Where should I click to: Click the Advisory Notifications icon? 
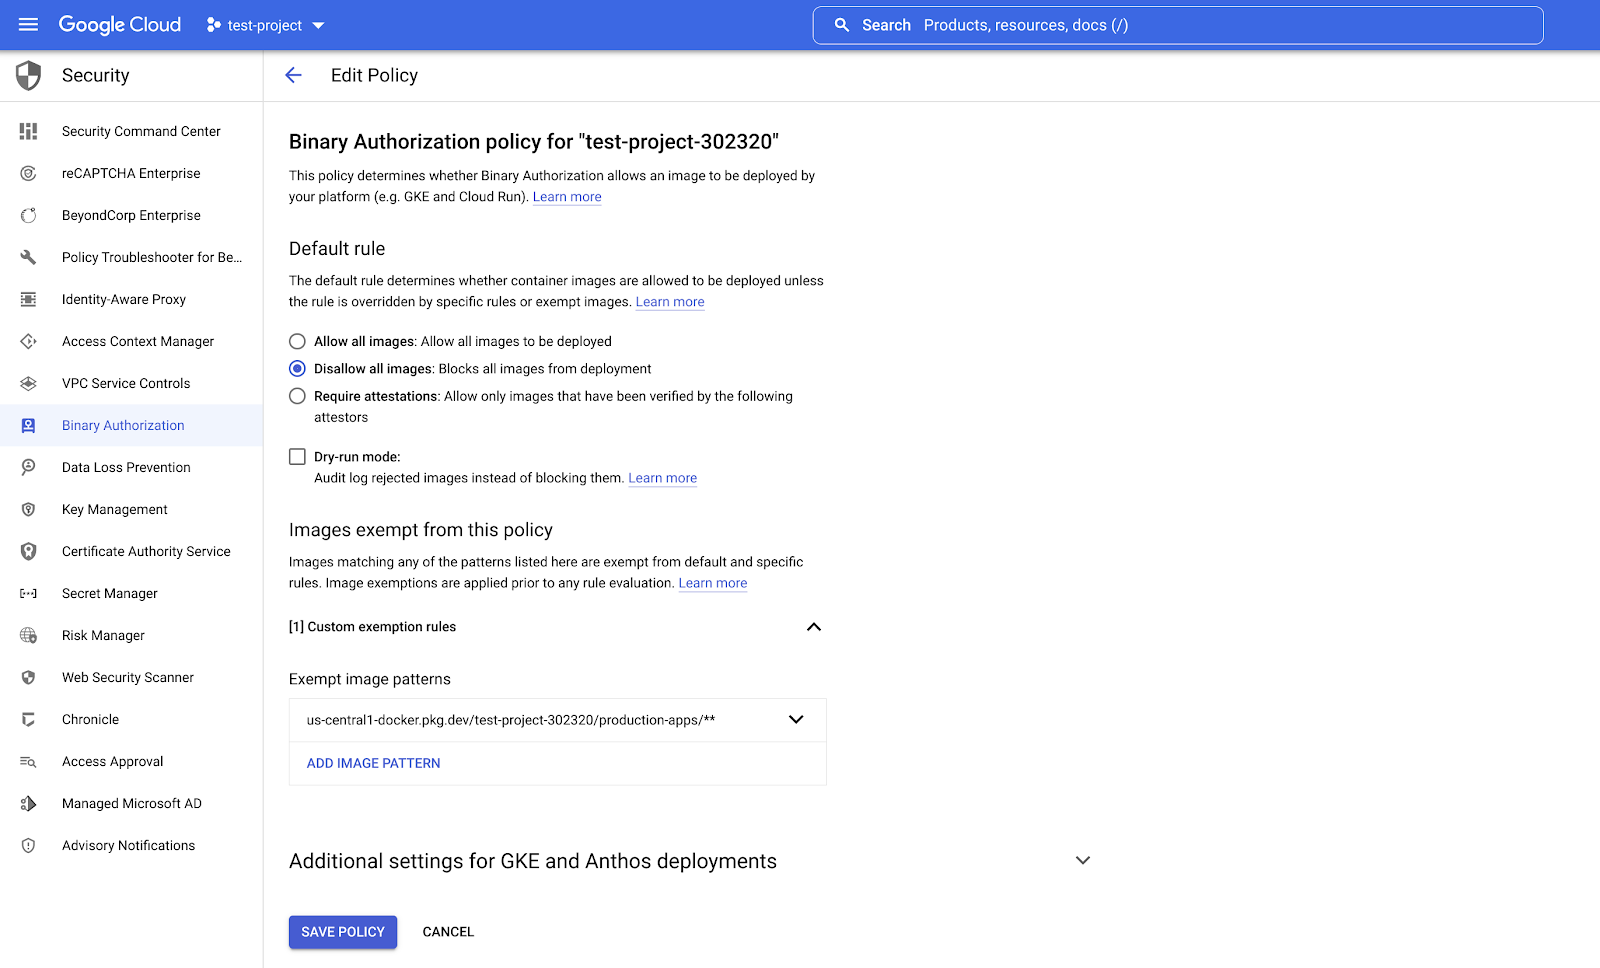[x=28, y=845]
